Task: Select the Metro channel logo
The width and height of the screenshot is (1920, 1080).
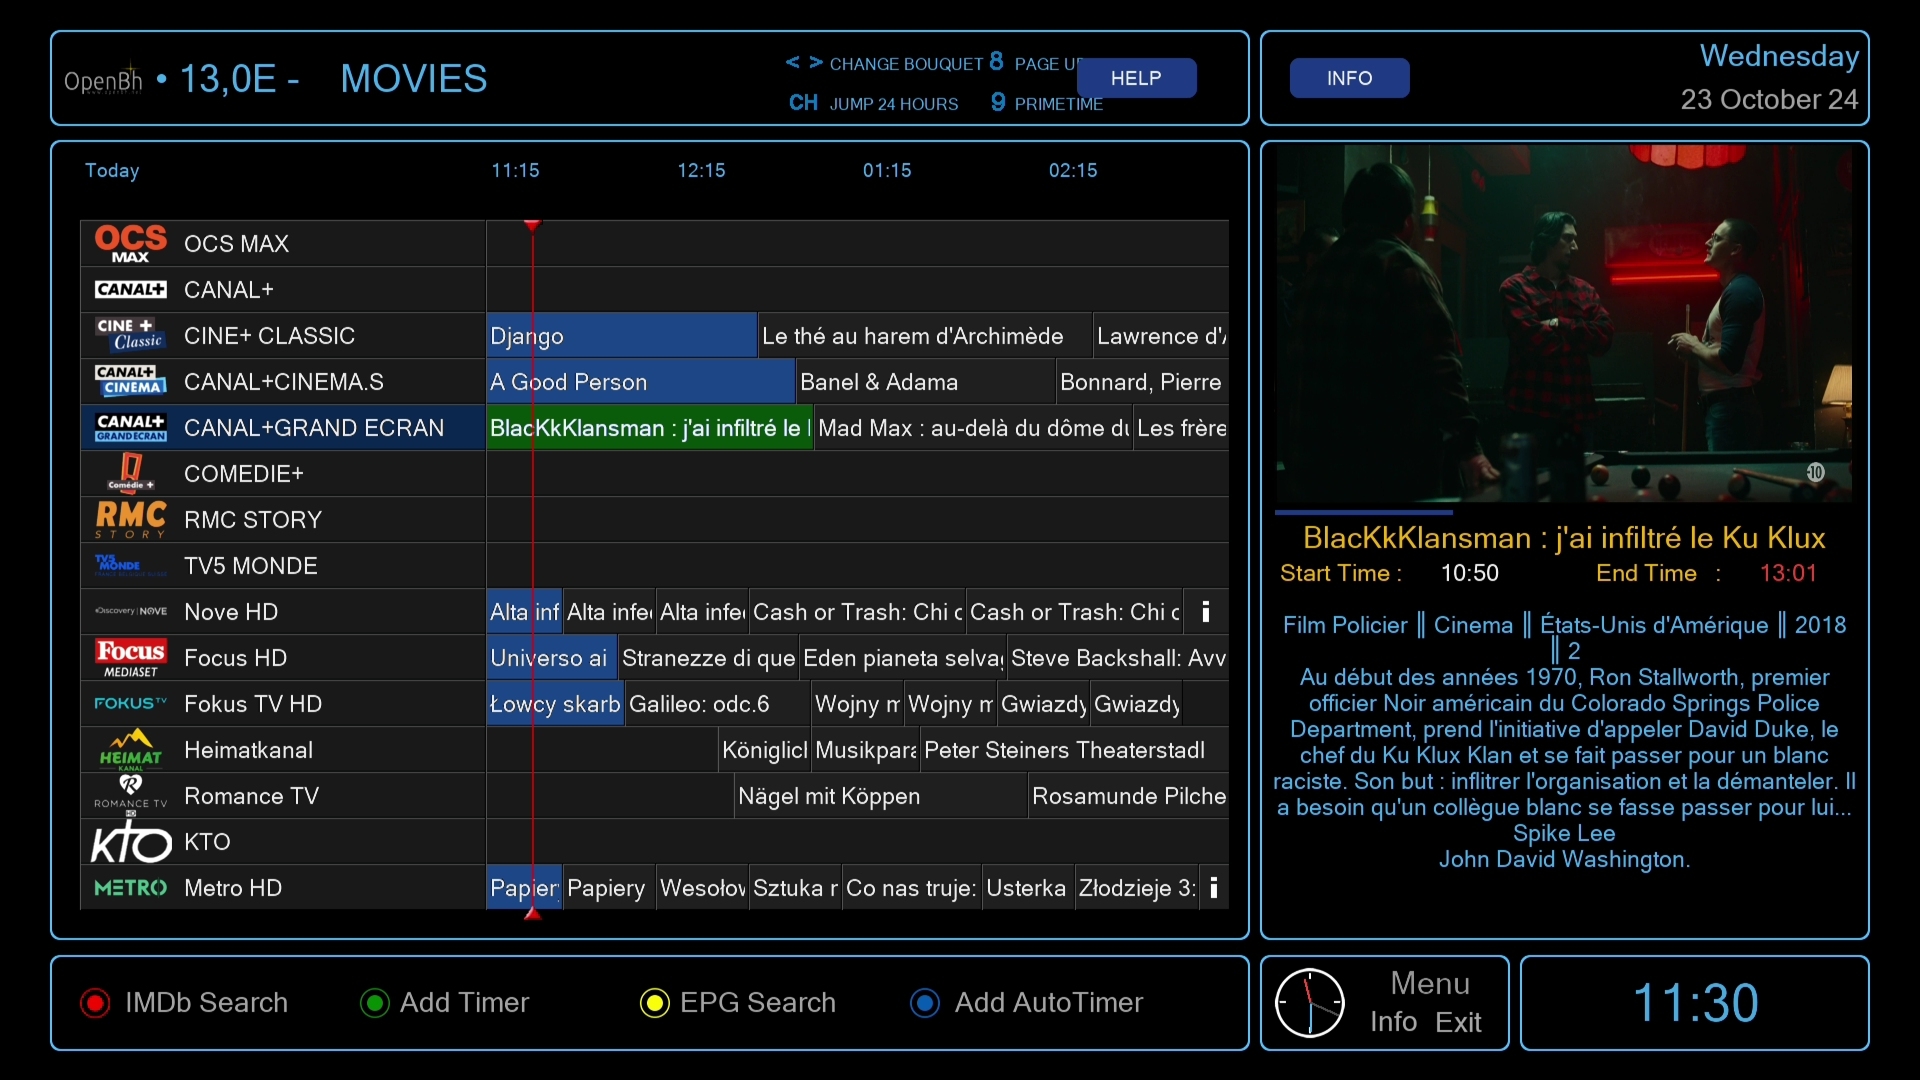Action: 130,888
